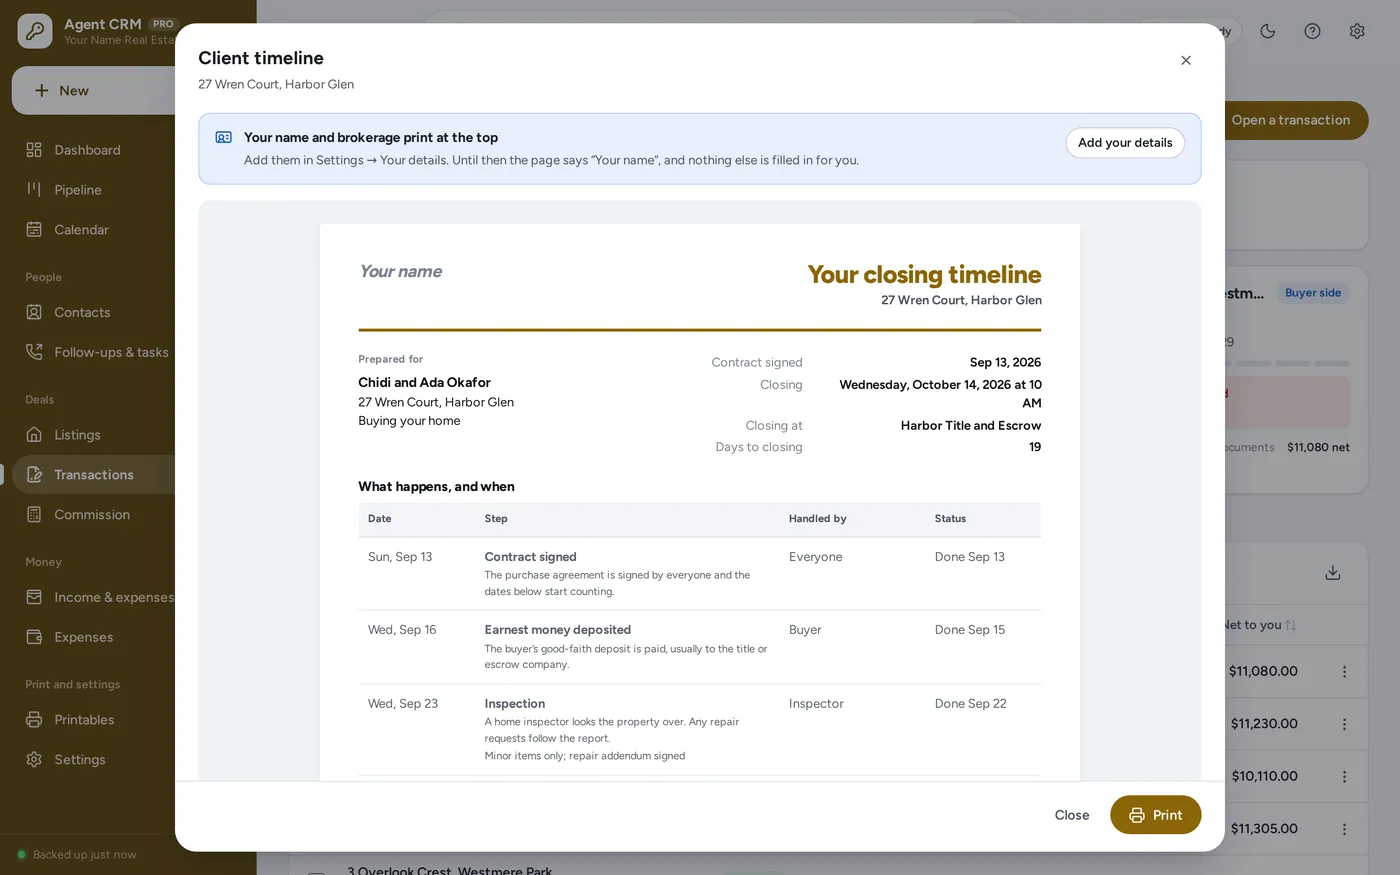Open Follow-ups & tasks phone icon
Image resolution: width=1400 pixels, height=875 pixels.
(x=34, y=352)
